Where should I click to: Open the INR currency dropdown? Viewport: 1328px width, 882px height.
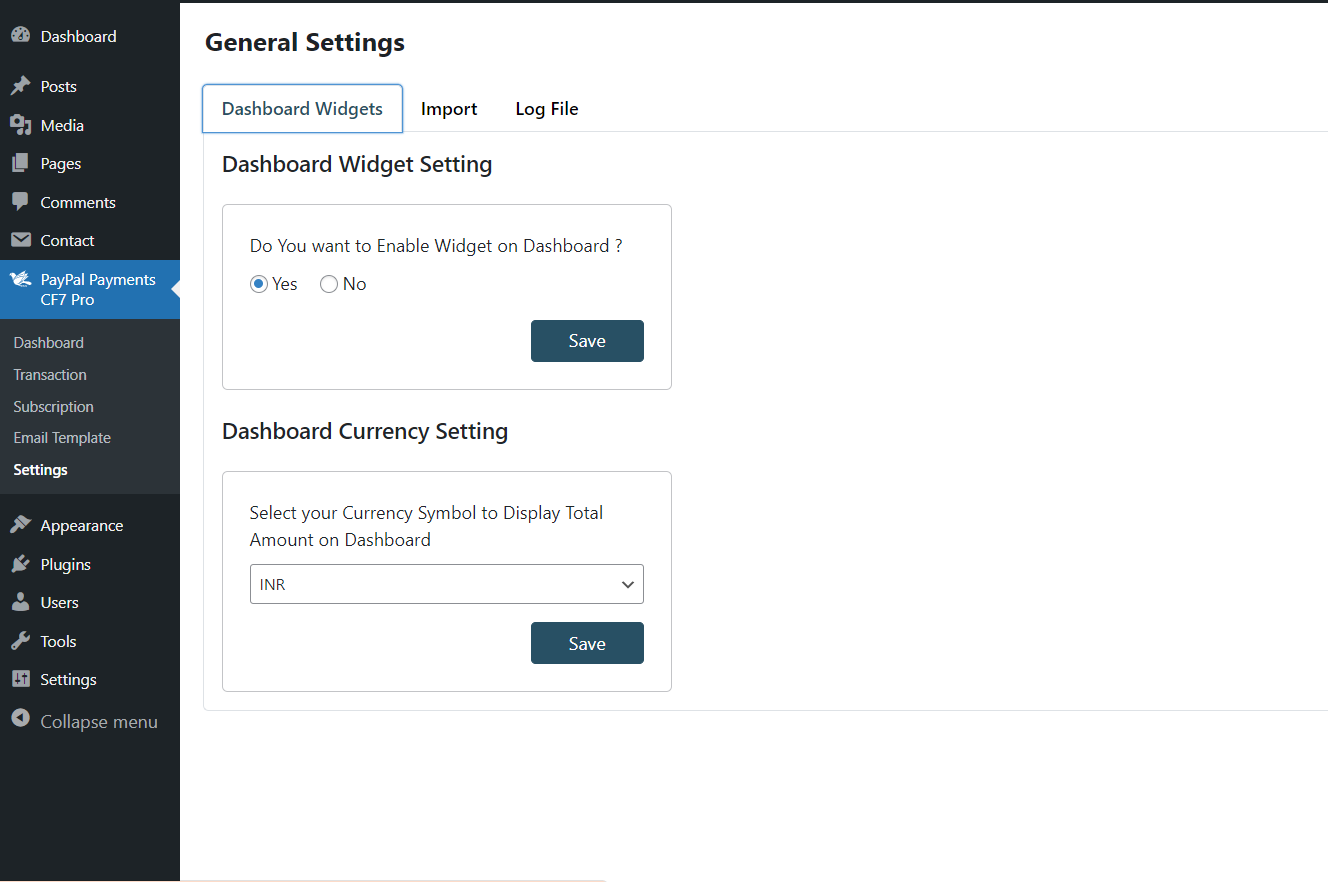(x=446, y=584)
